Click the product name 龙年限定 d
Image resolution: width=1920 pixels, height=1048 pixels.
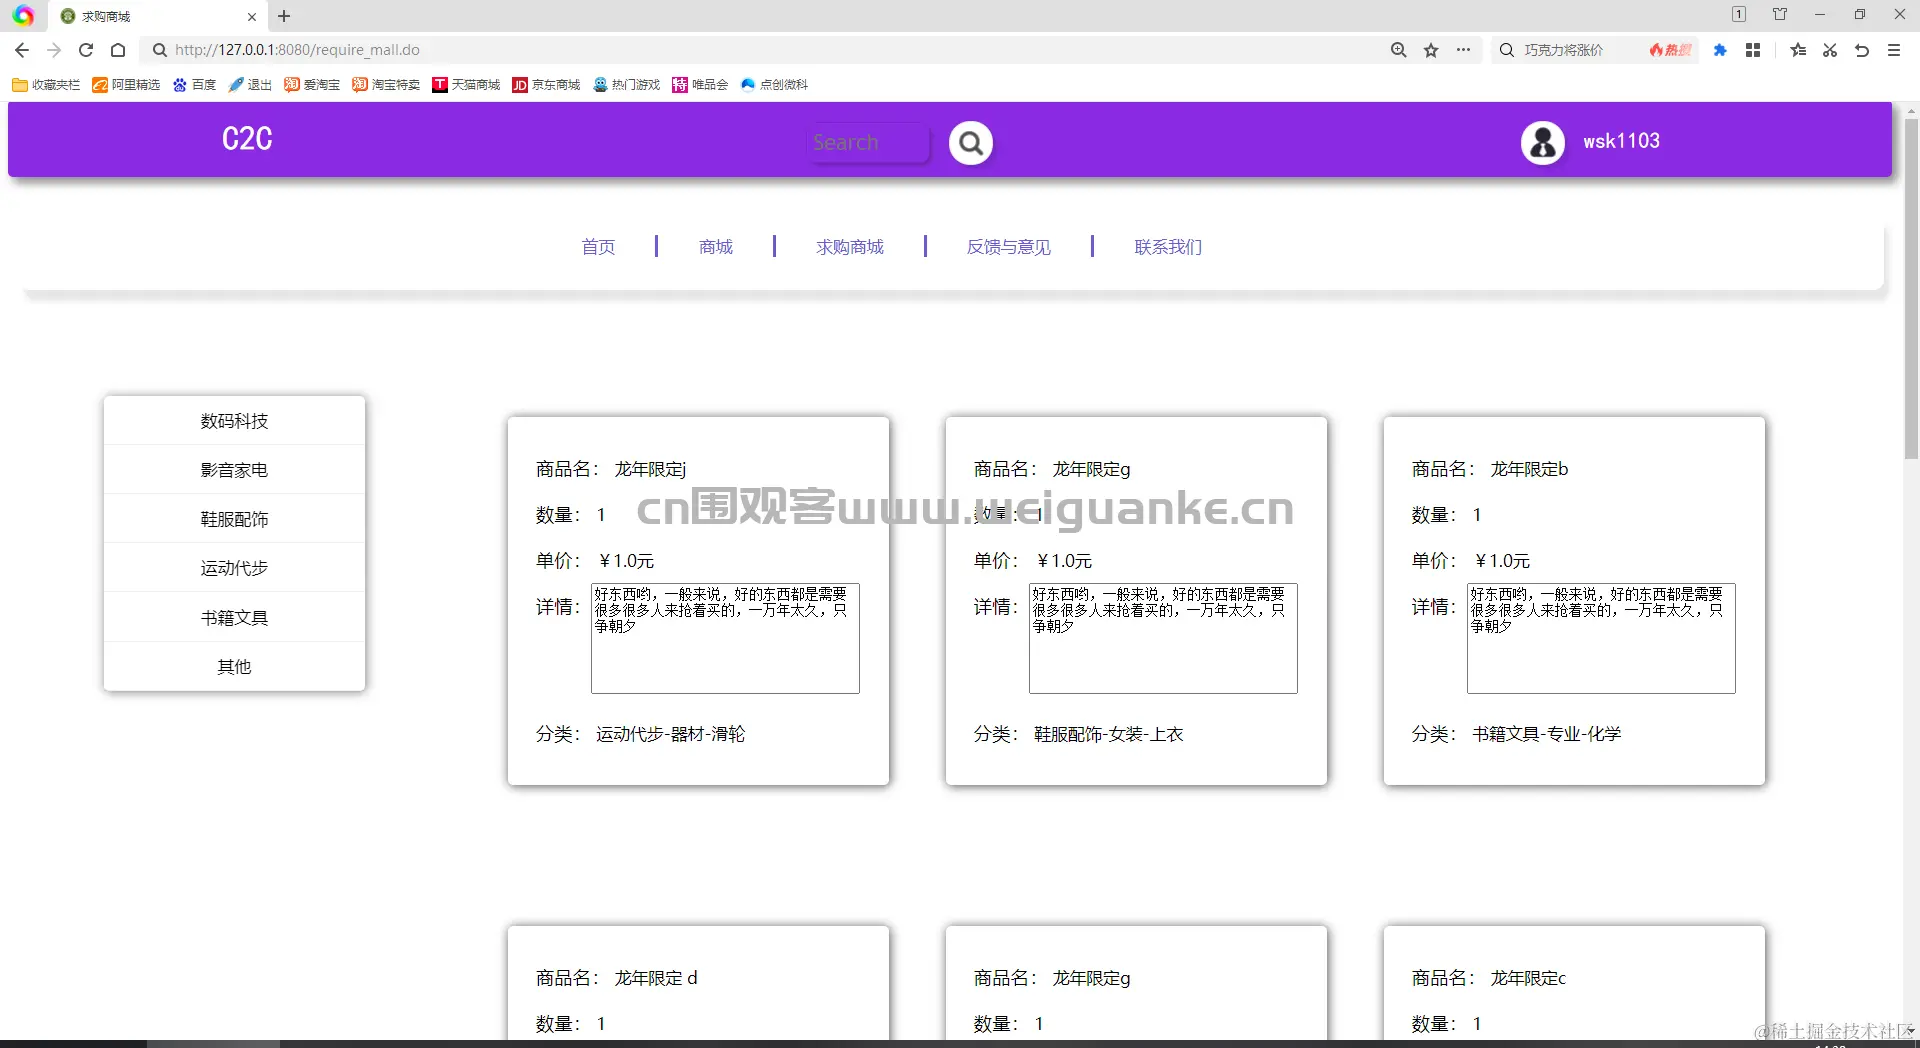pyautogui.click(x=656, y=978)
